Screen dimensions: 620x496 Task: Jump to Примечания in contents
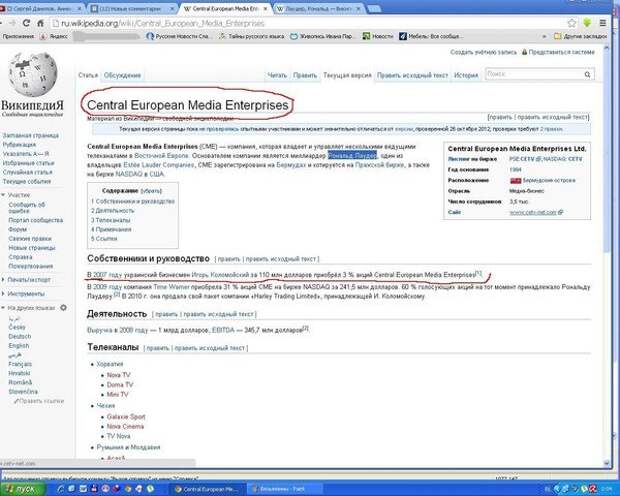click(111, 229)
